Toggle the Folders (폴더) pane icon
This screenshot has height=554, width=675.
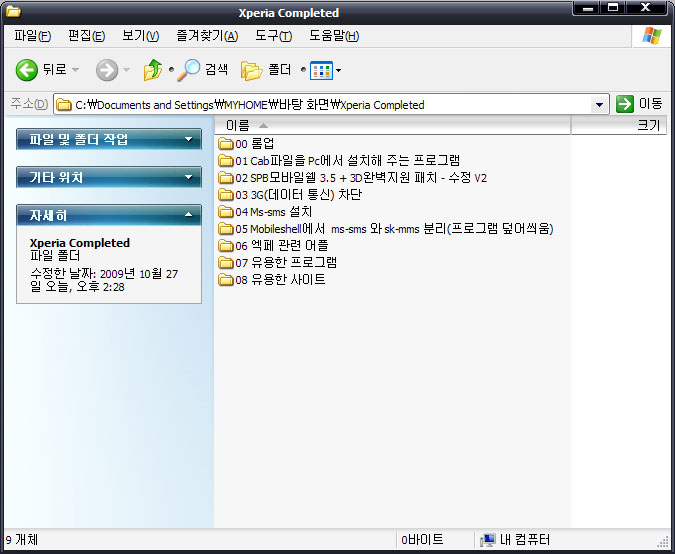click(x=251, y=70)
